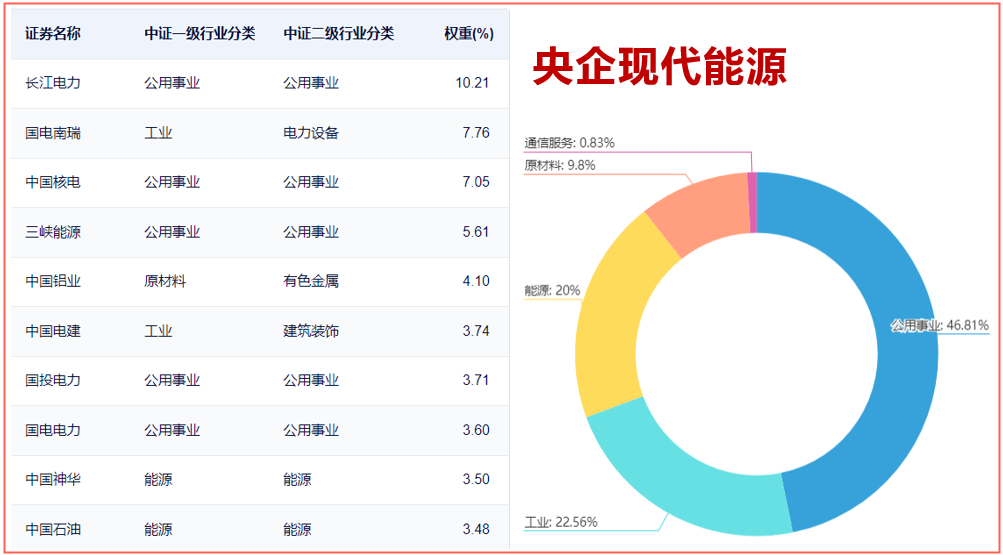Screen dimensions: 1003x555
Task: Open 中国核电 in the table
Action: 53,182
